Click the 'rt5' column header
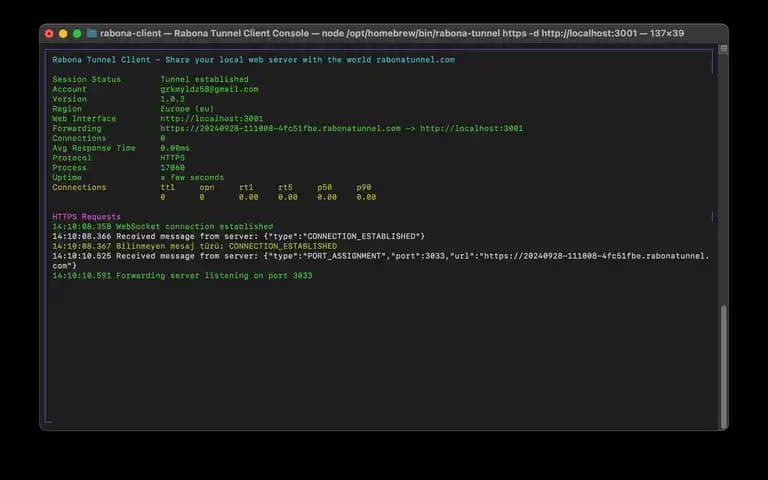This screenshot has height=480, width=768. (285, 187)
